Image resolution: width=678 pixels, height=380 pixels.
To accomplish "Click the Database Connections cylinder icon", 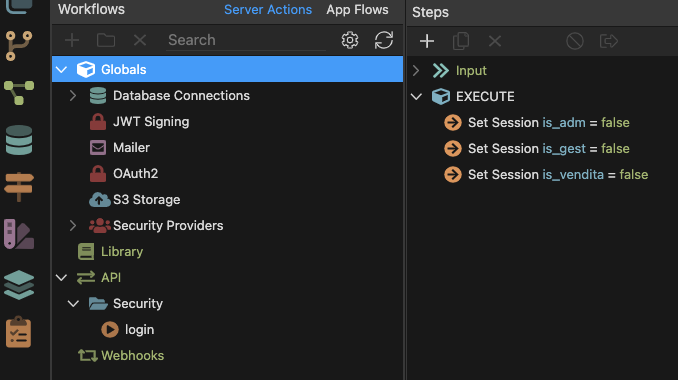I will 98,96.
